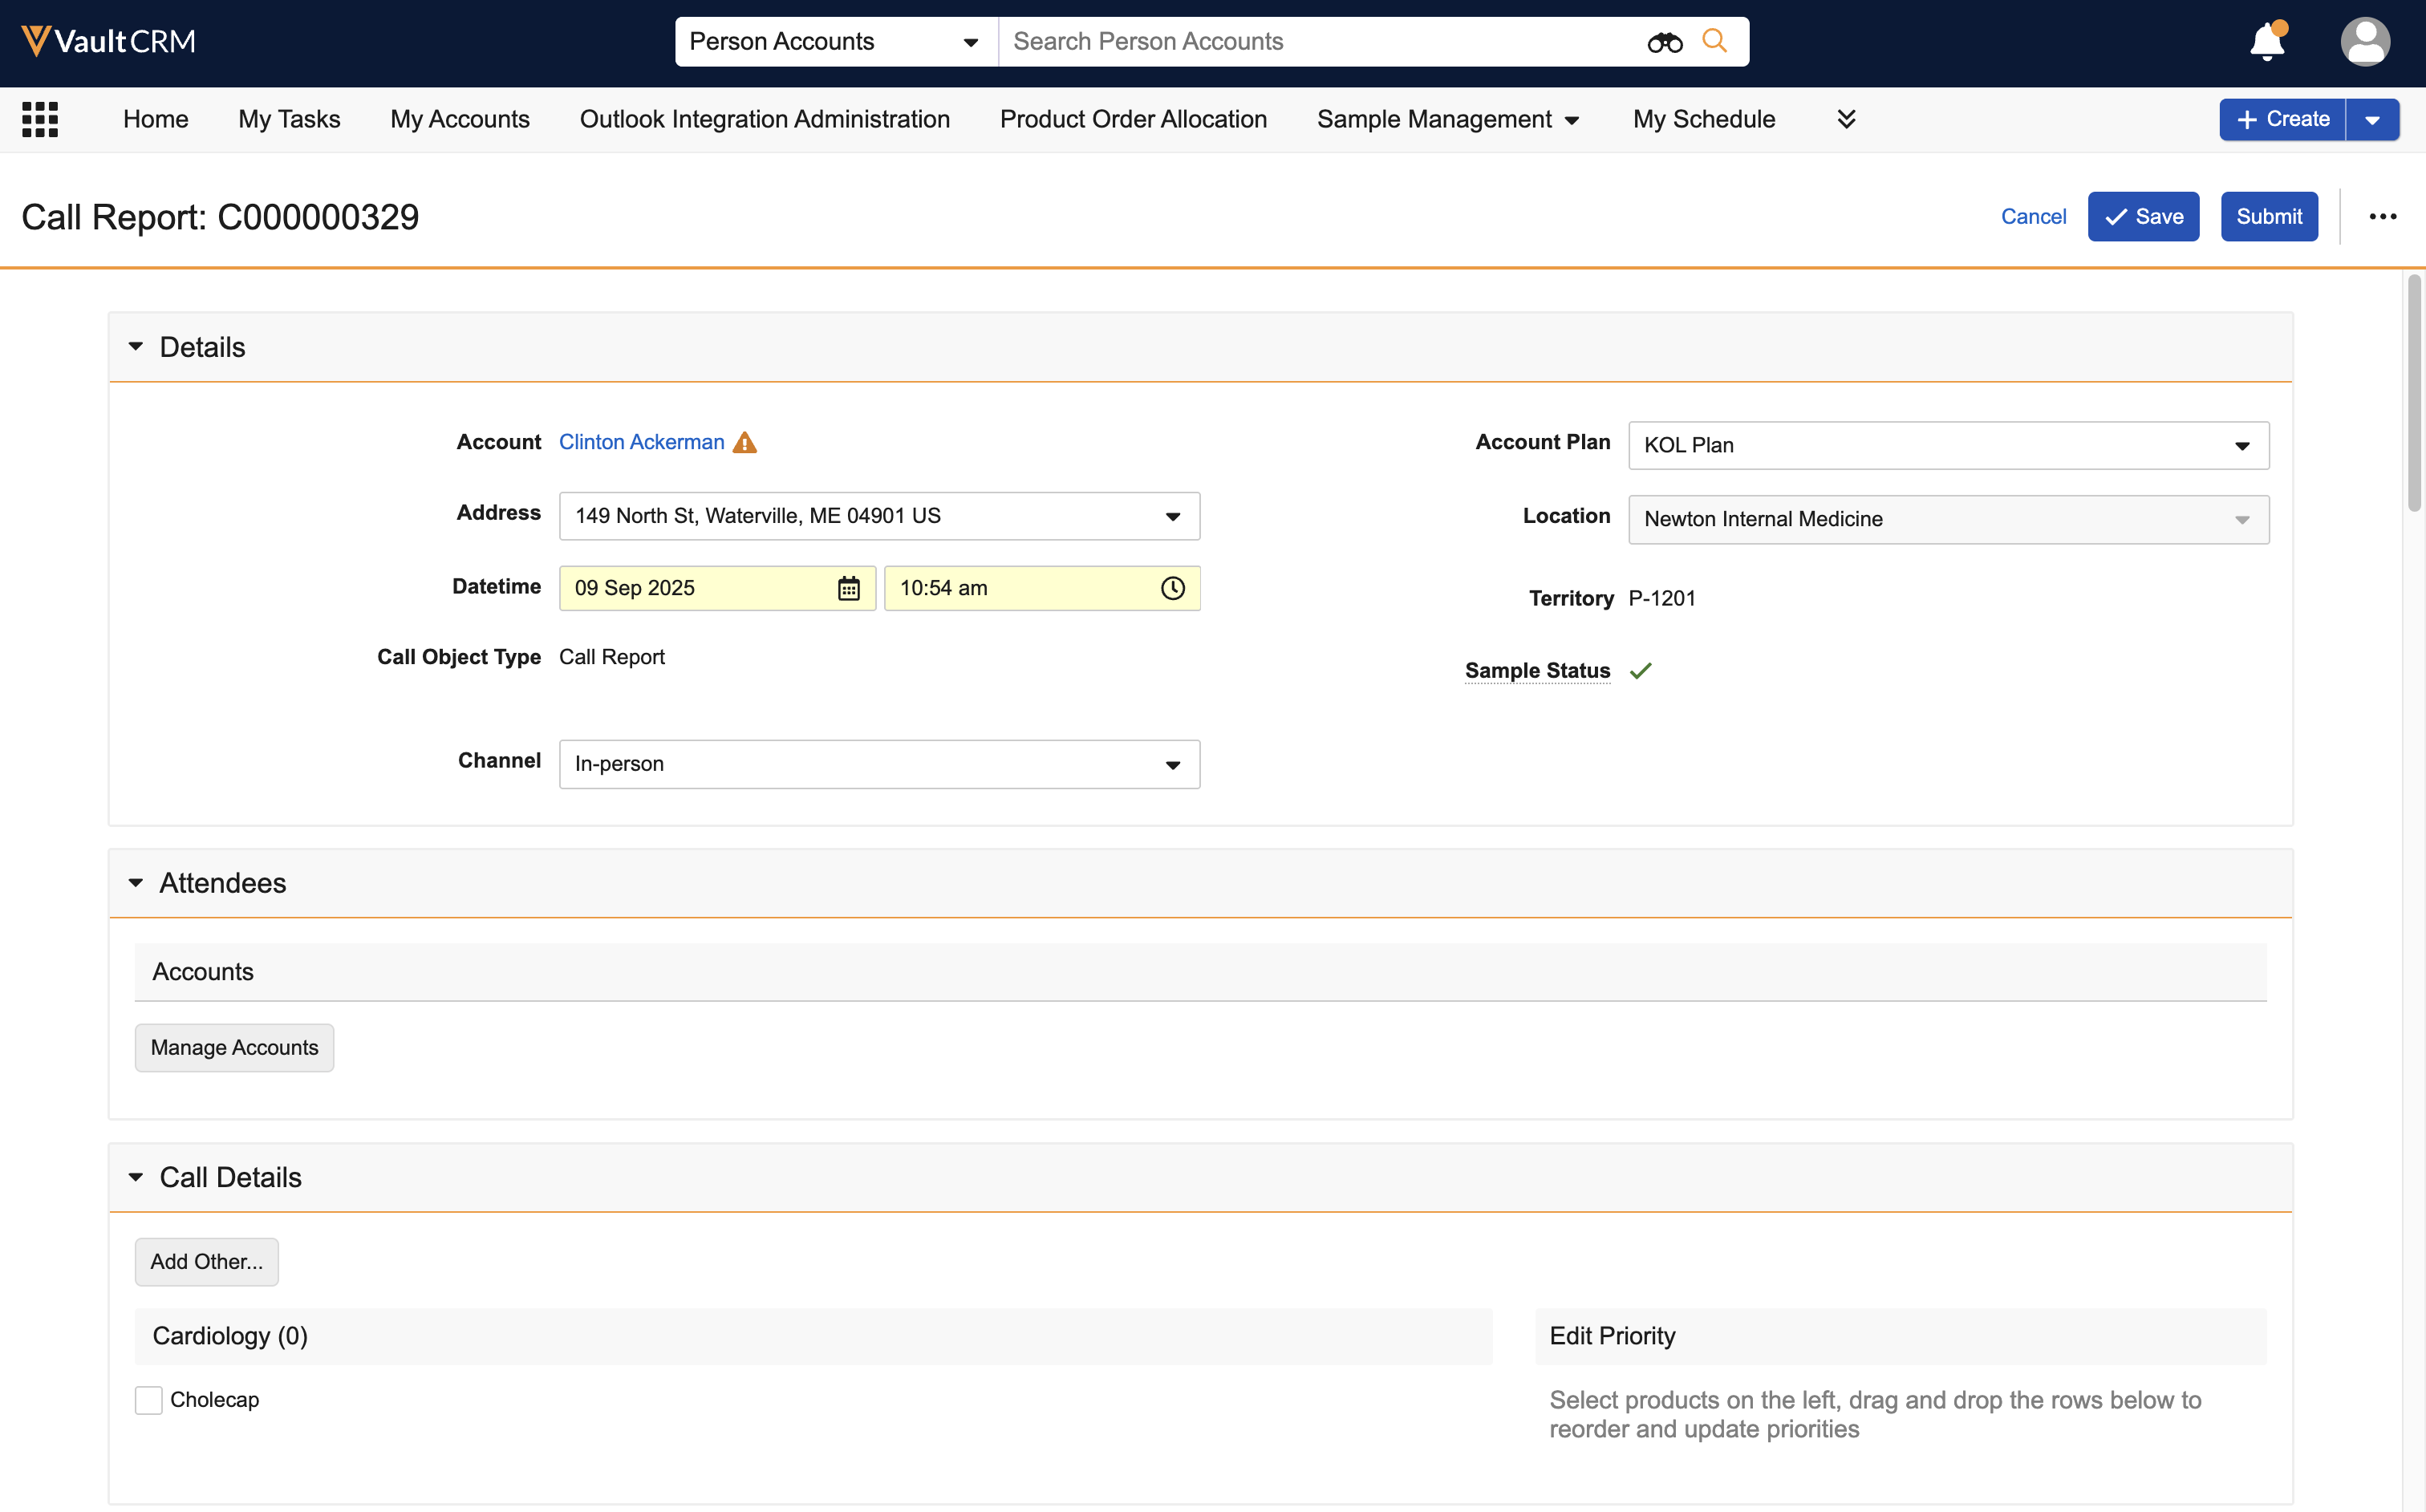Open the Clinton Ackerman account link
The image size is (2426, 1512).
coord(641,442)
